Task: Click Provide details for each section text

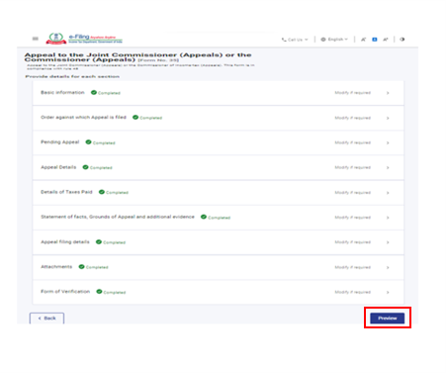Action: (72, 76)
